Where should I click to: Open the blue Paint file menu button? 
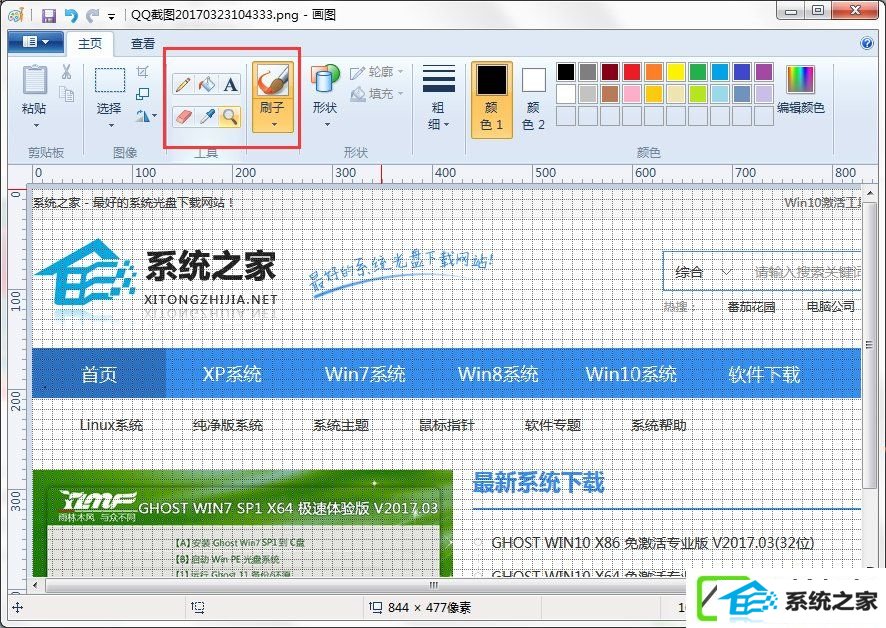click(x=35, y=42)
